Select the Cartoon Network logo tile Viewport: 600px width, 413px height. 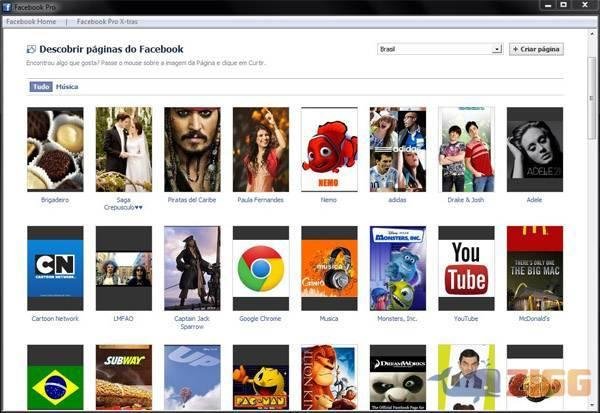click(55, 267)
